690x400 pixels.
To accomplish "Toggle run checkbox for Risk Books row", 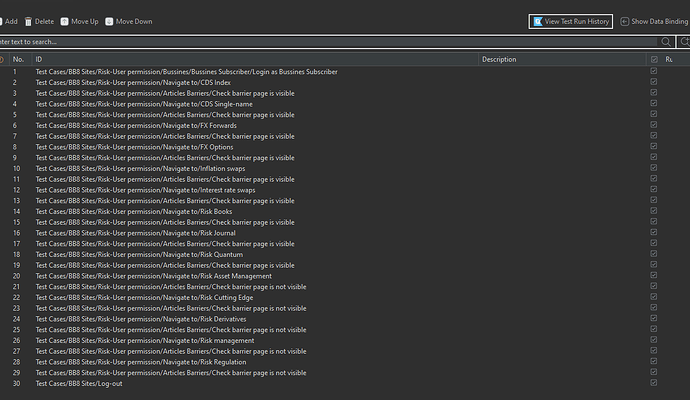I will pyautogui.click(x=653, y=210).
